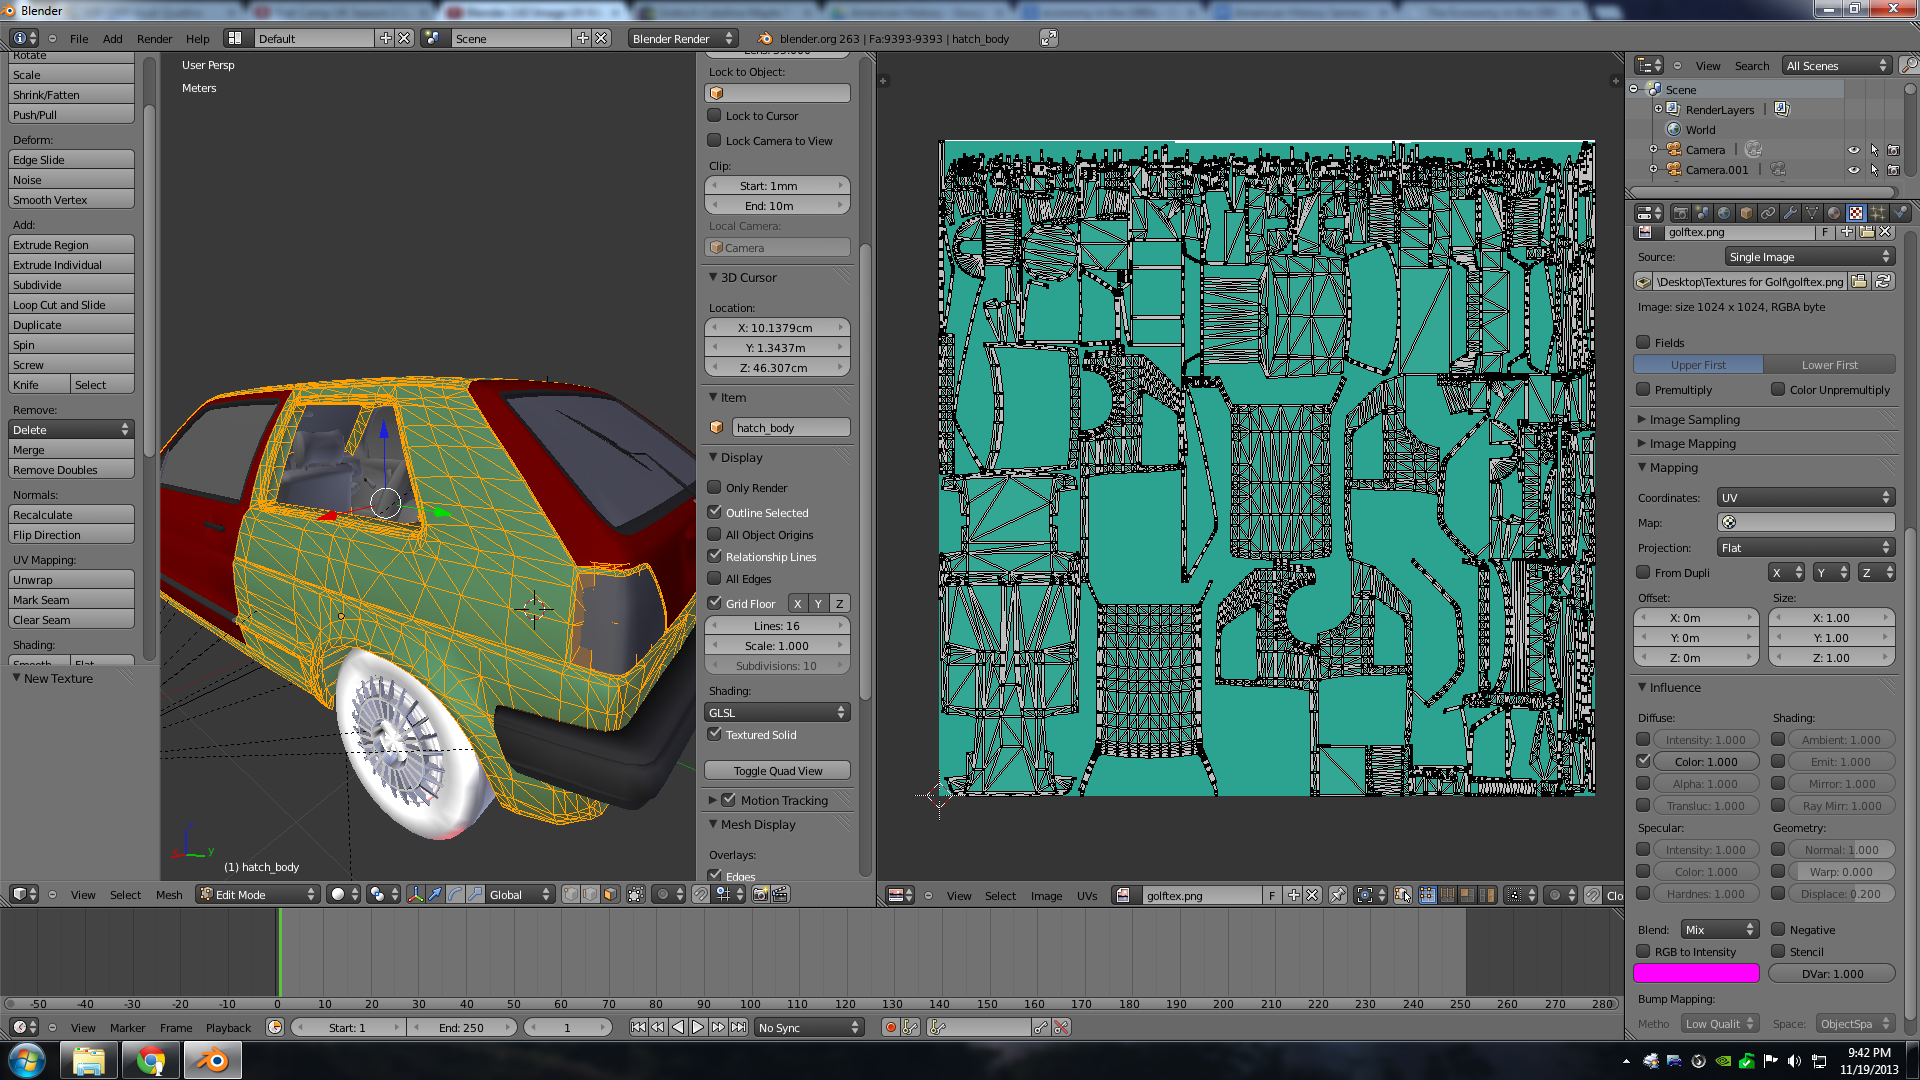Toggle the 3D manipulator axes icon
The image size is (1920, 1080).
(415, 894)
